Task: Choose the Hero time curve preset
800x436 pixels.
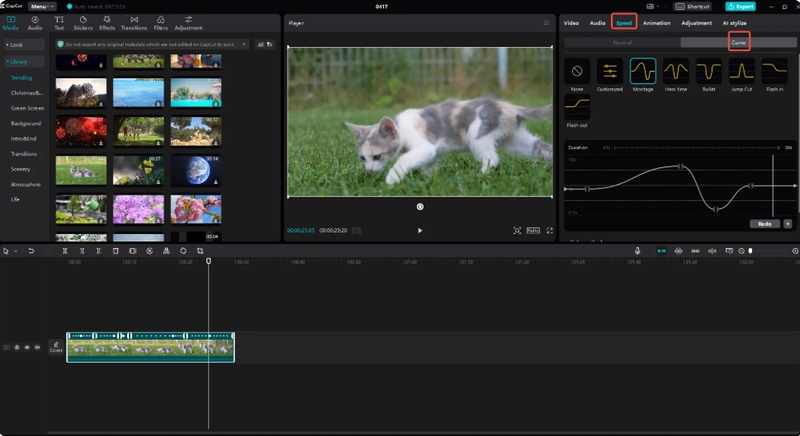Action: click(x=676, y=71)
